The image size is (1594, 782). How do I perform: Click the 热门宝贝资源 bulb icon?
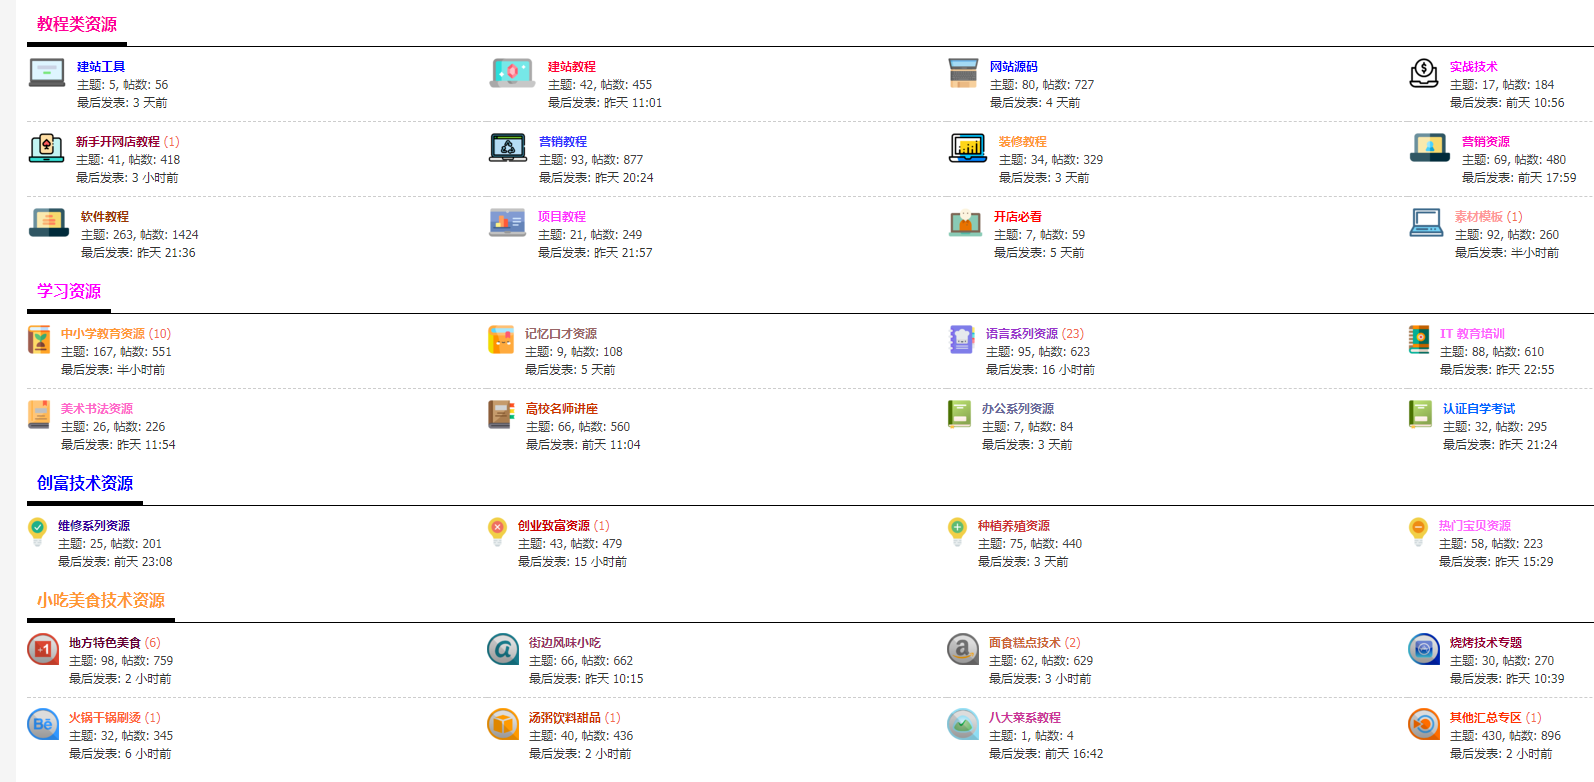pyautogui.click(x=1418, y=532)
